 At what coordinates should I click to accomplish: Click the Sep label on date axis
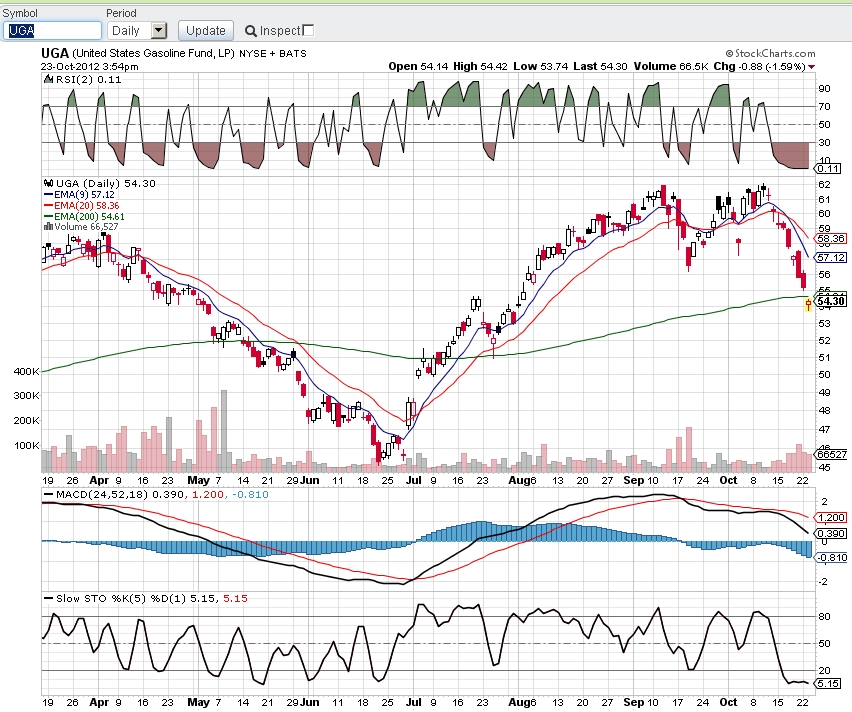pos(634,480)
